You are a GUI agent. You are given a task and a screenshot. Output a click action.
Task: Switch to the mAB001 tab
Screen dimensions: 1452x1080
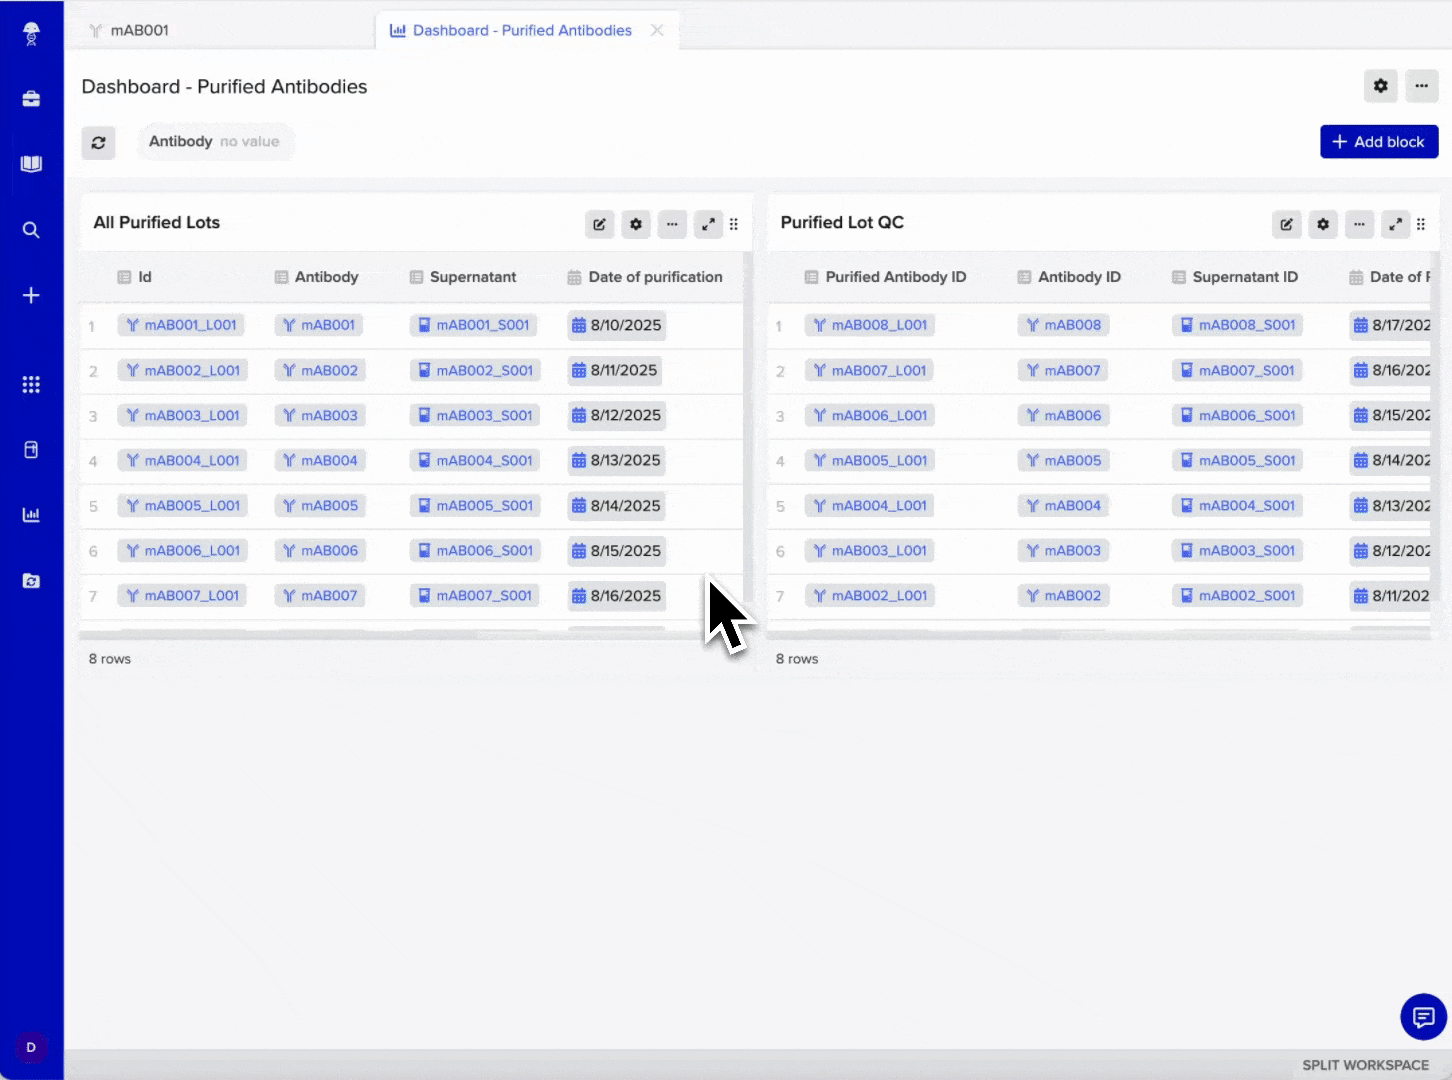139,31
